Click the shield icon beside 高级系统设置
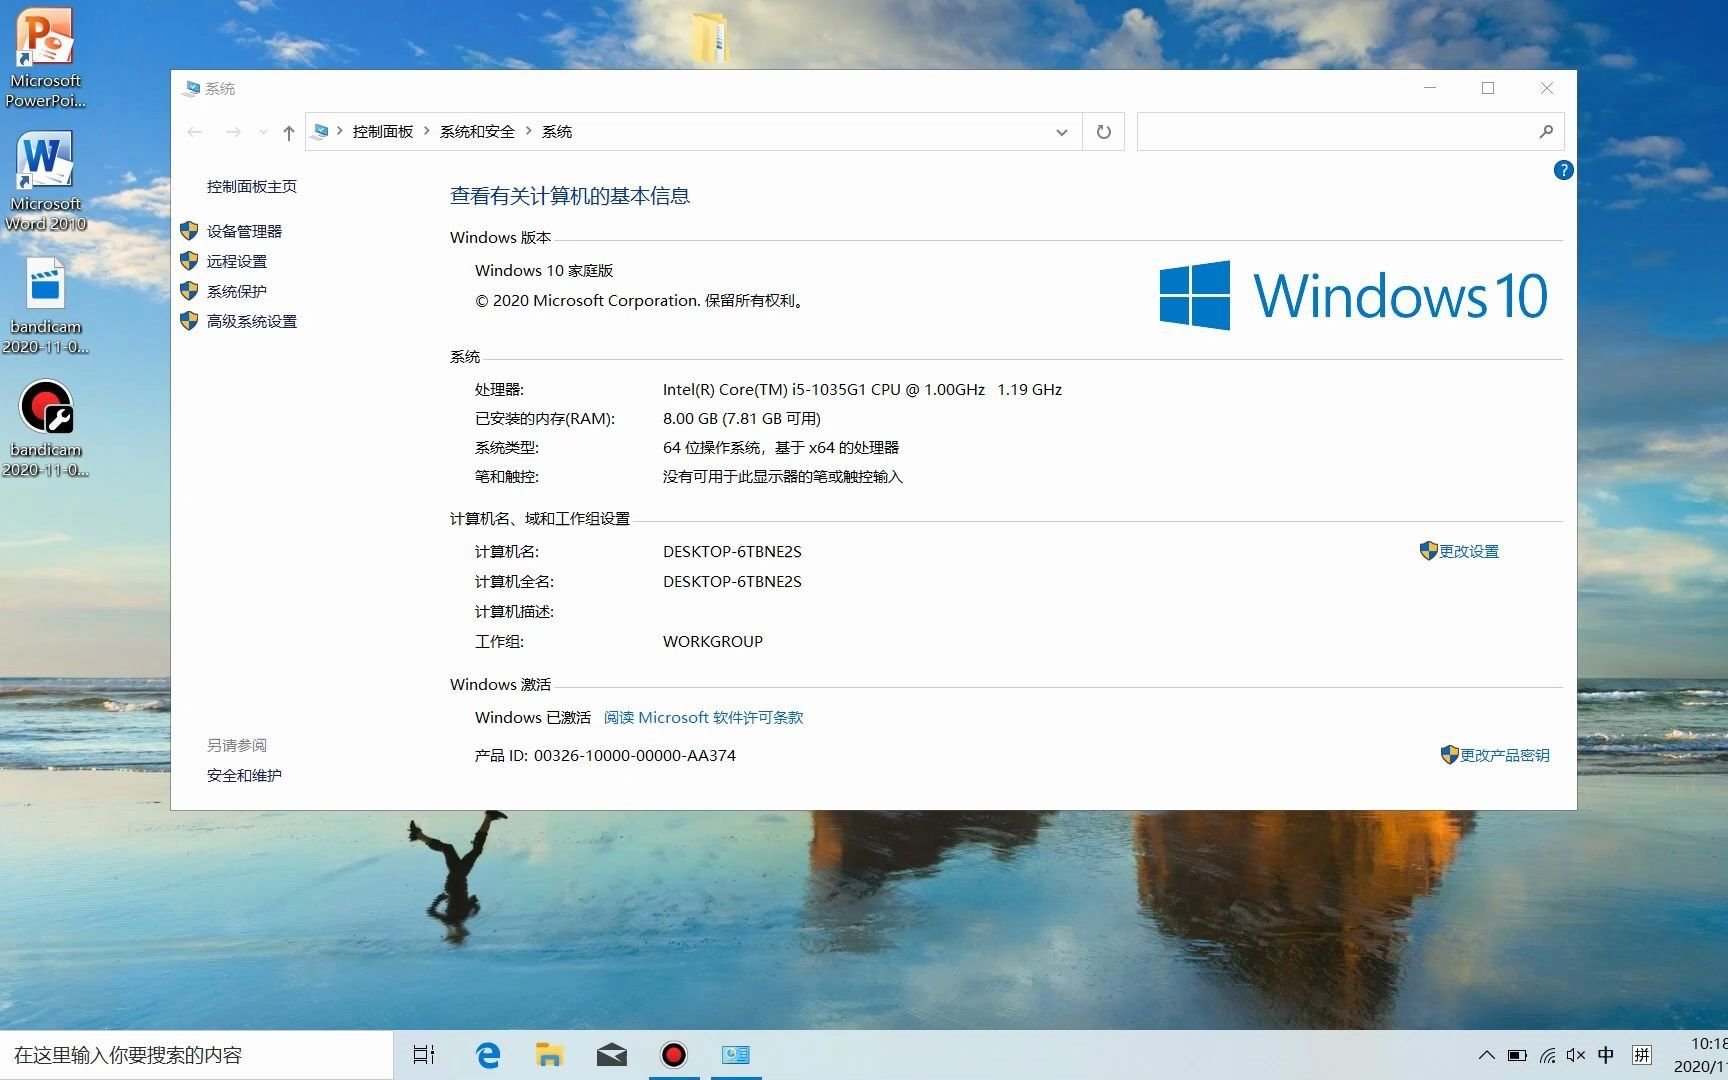Screen dimensions: 1728x1080 pyautogui.click(x=189, y=321)
